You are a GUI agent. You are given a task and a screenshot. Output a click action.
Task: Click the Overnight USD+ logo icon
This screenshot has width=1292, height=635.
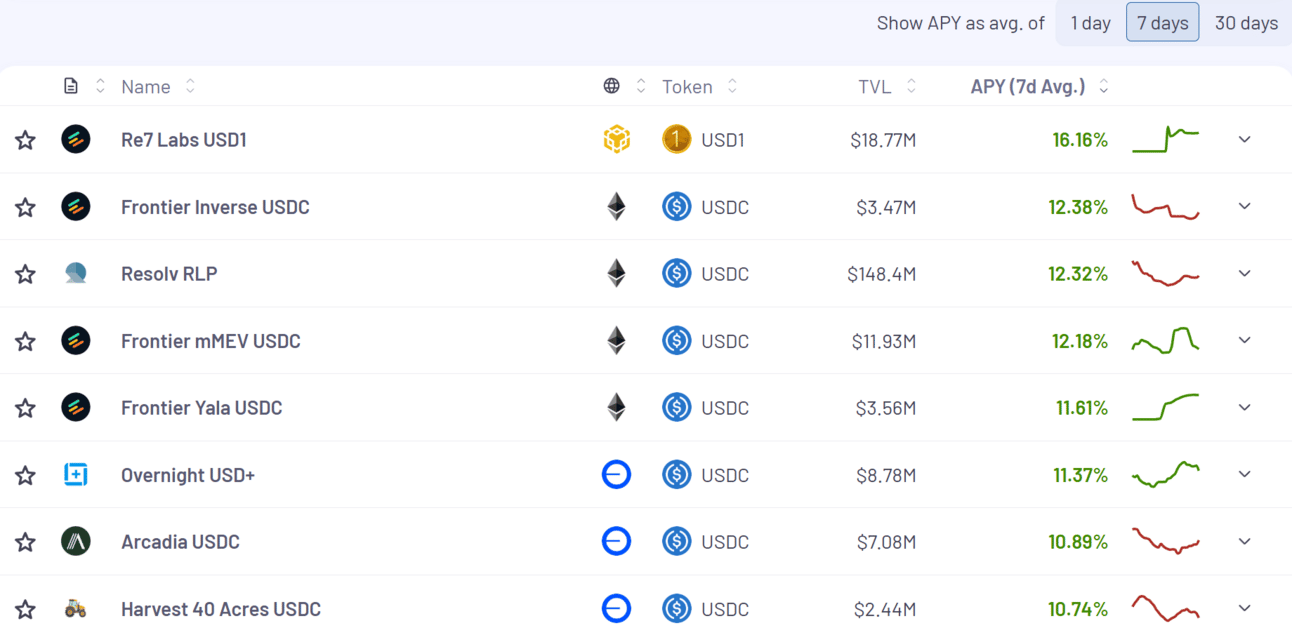76,475
